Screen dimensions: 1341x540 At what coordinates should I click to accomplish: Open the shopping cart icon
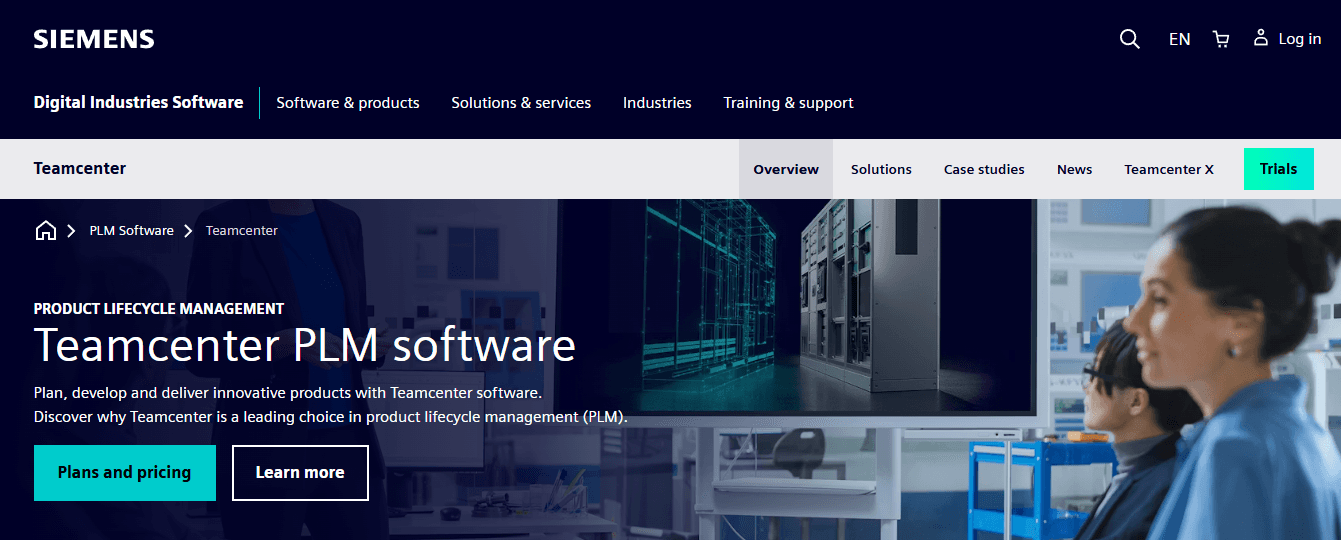coord(1221,39)
